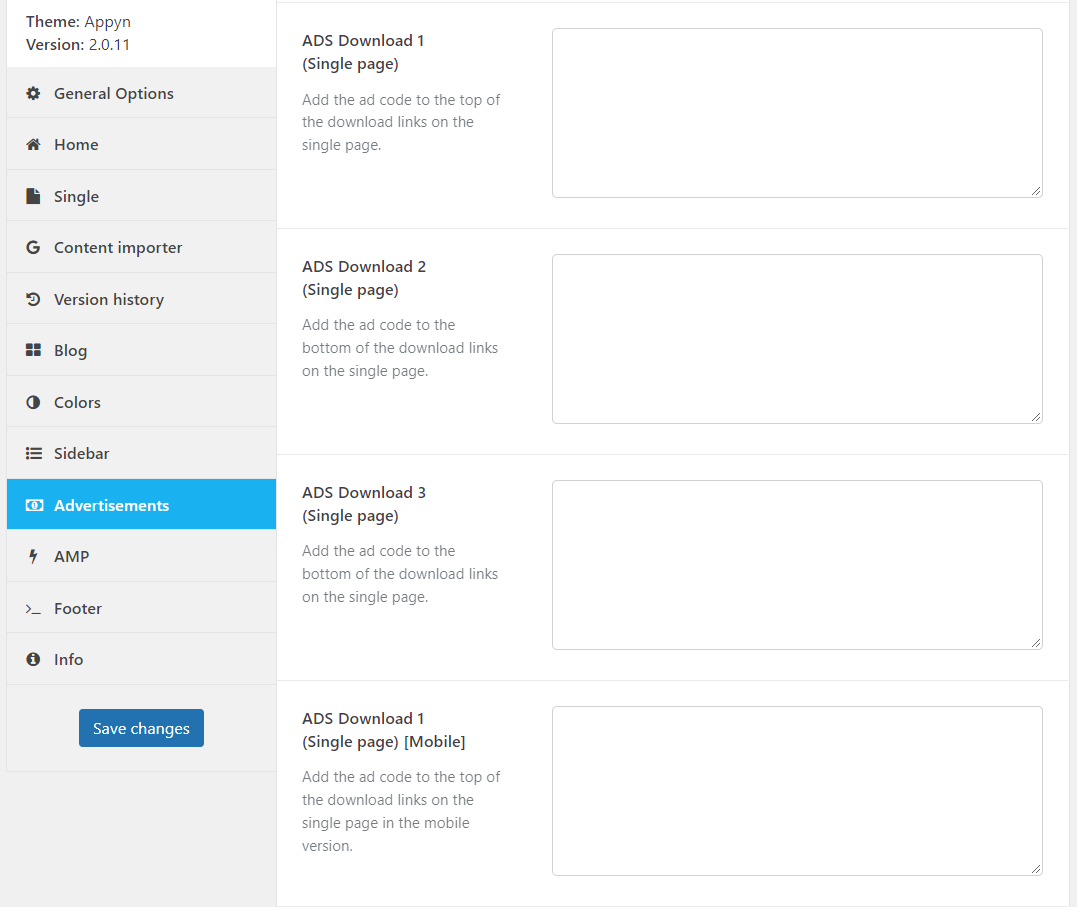Open the Single settings tab
This screenshot has height=907, width=1077.
click(141, 196)
